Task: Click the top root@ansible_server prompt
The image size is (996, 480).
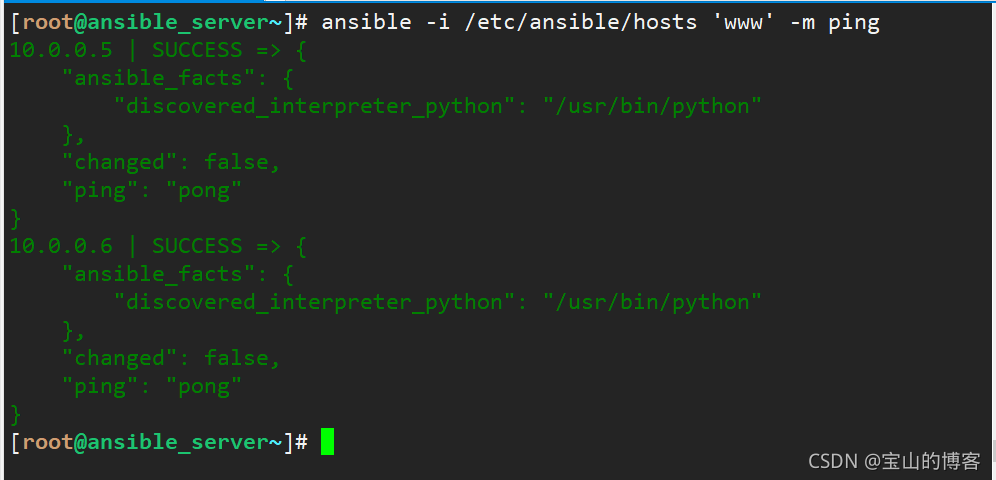Action: coord(159,22)
